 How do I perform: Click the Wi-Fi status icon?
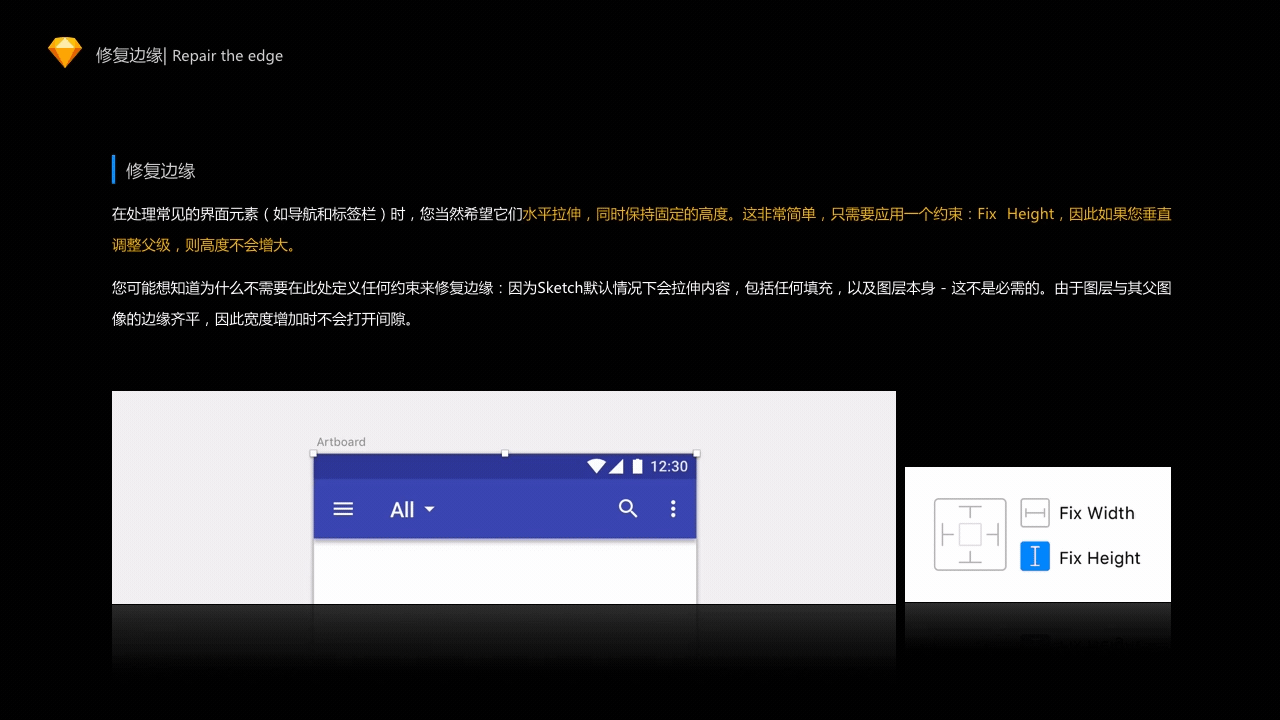(597, 466)
